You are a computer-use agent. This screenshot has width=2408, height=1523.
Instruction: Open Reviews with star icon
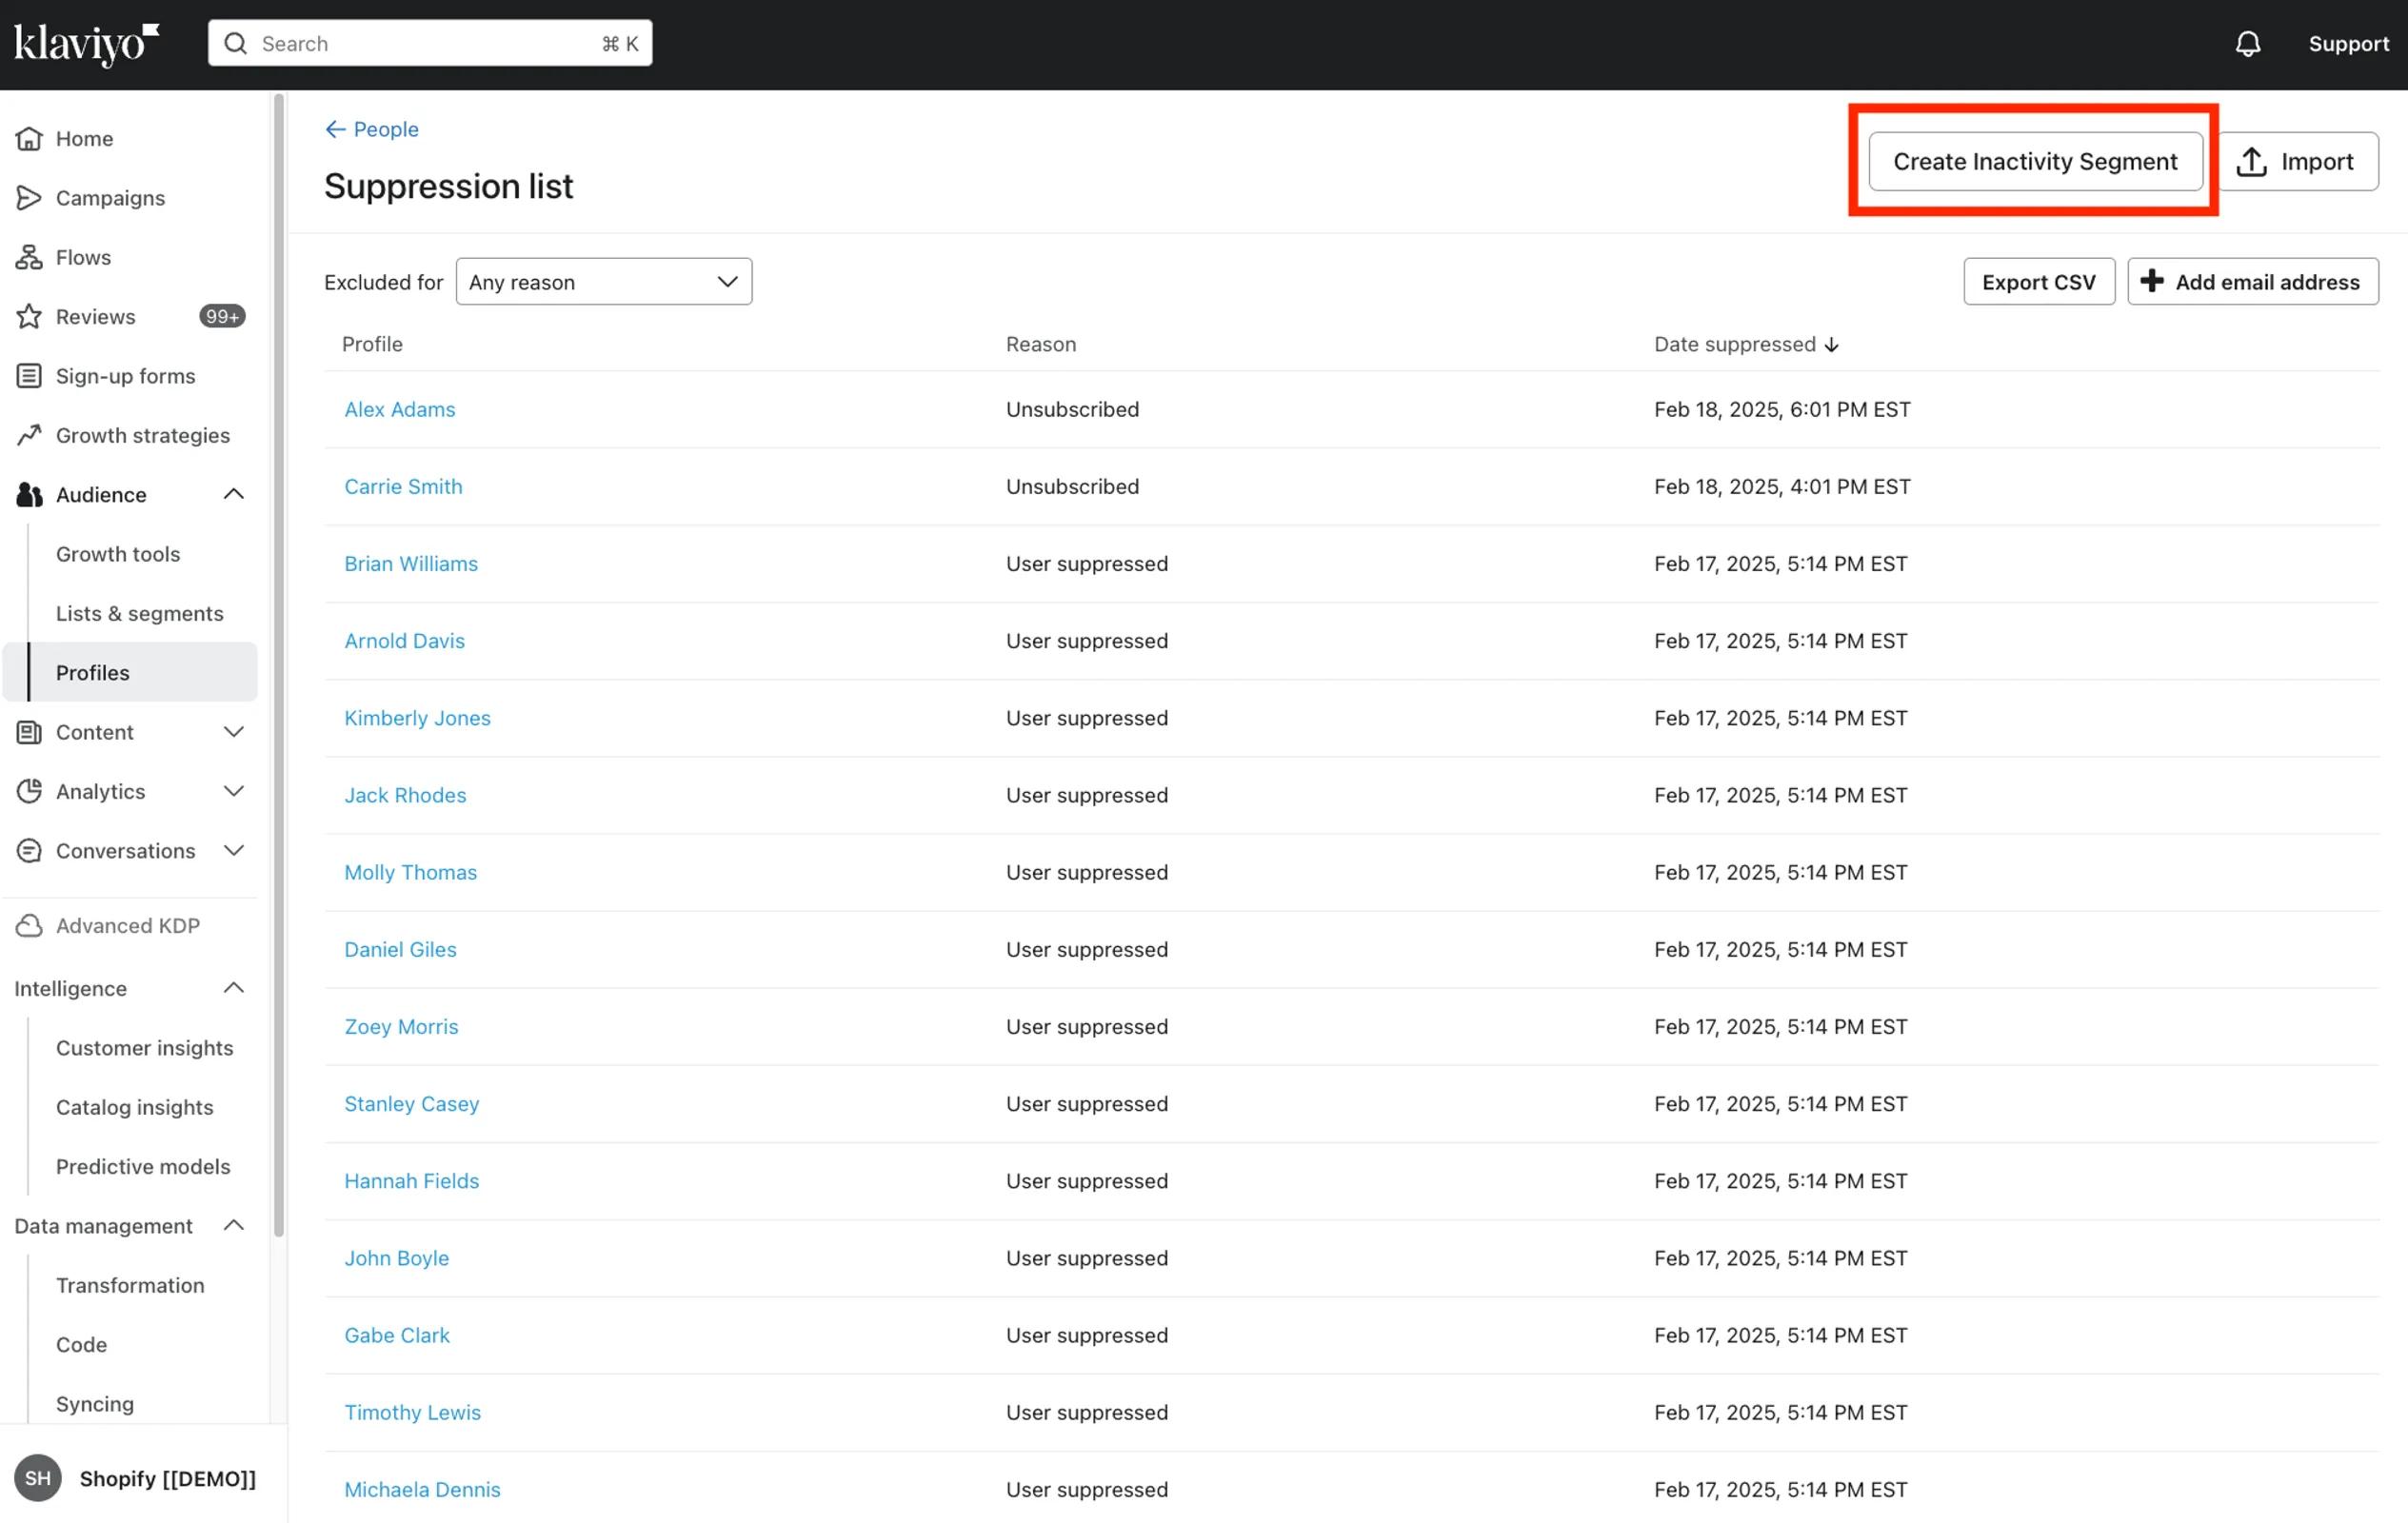click(30, 317)
